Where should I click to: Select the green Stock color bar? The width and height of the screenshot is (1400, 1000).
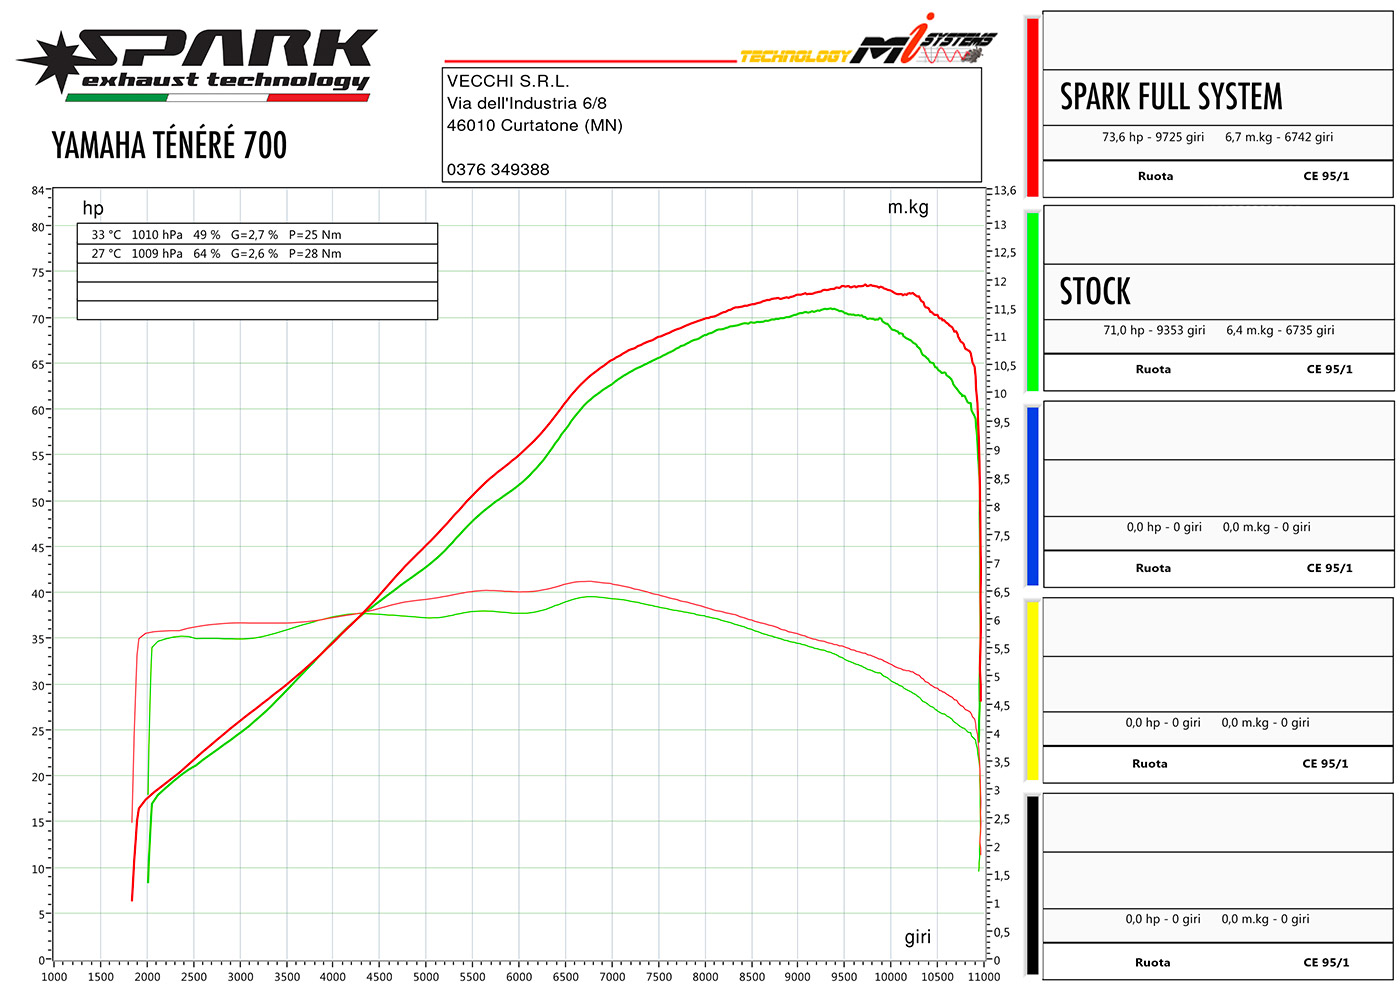tap(1032, 300)
